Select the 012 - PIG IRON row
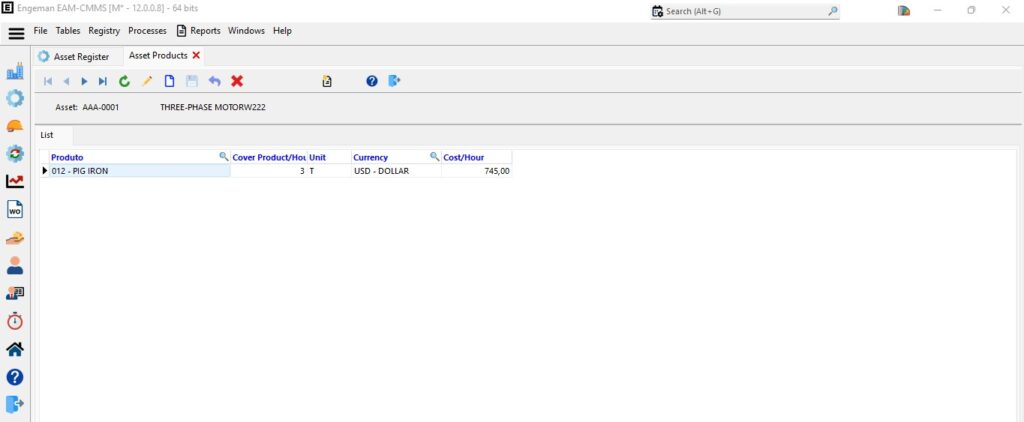1024x422 pixels. pyautogui.click(x=138, y=171)
